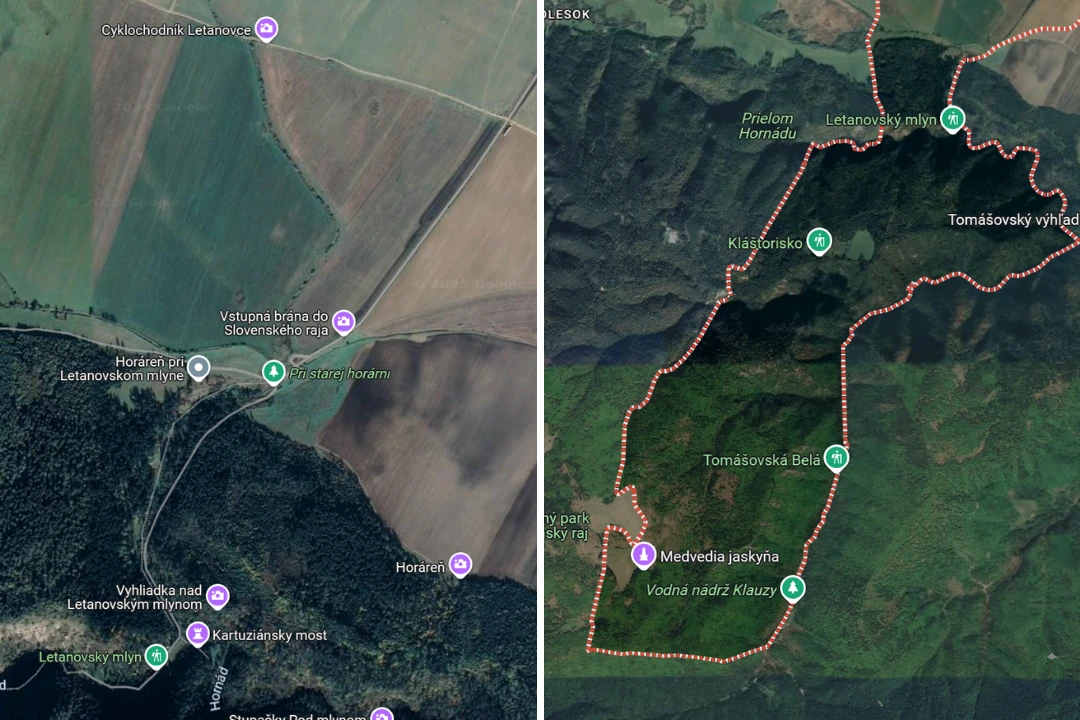Click the Stupačky Pod mlynom pin at bottom edge
This screenshot has width=1080, height=720.
[382, 714]
